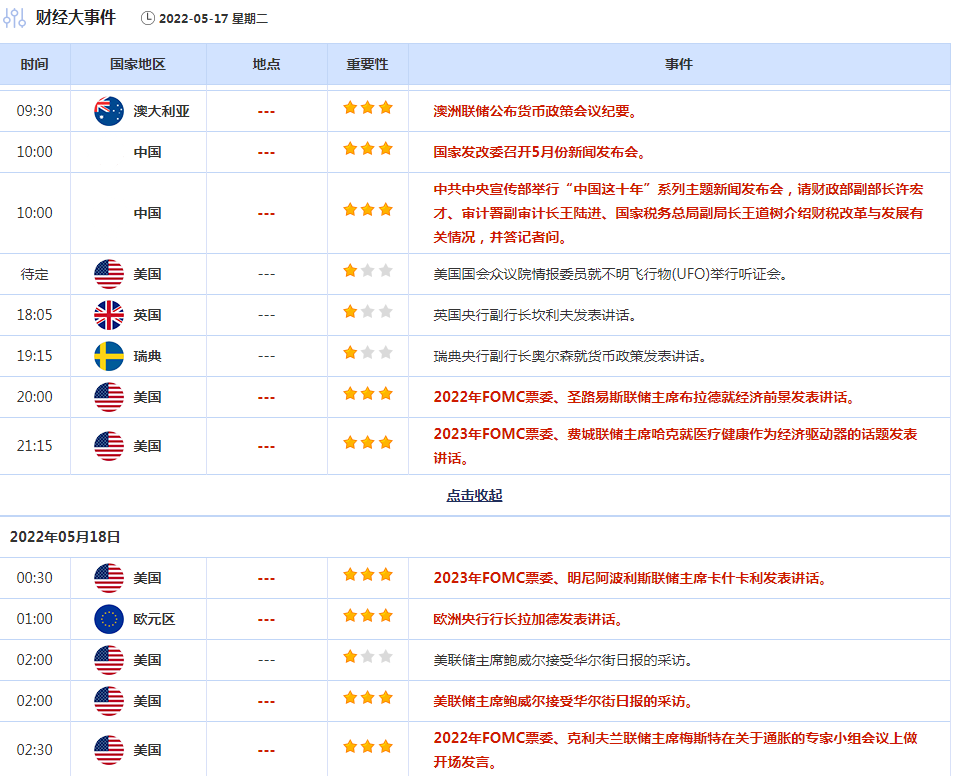Collapse the list via 点击收起

pos(474,495)
